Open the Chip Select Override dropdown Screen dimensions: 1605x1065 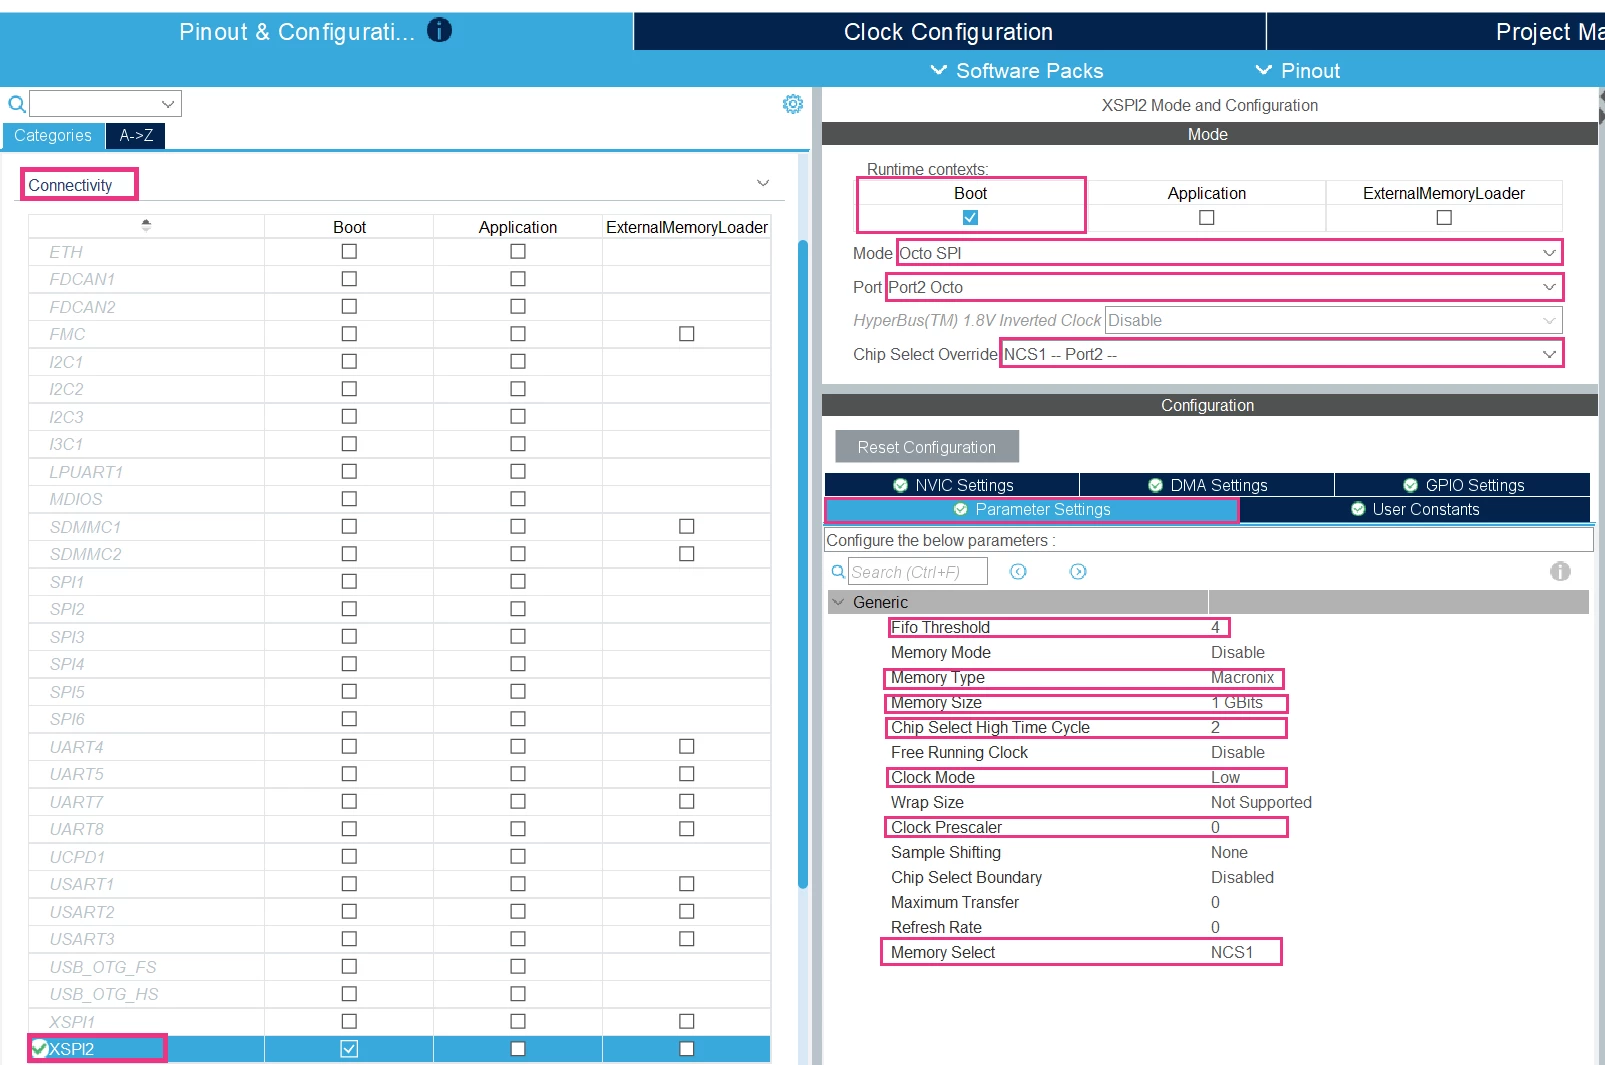tap(1282, 354)
